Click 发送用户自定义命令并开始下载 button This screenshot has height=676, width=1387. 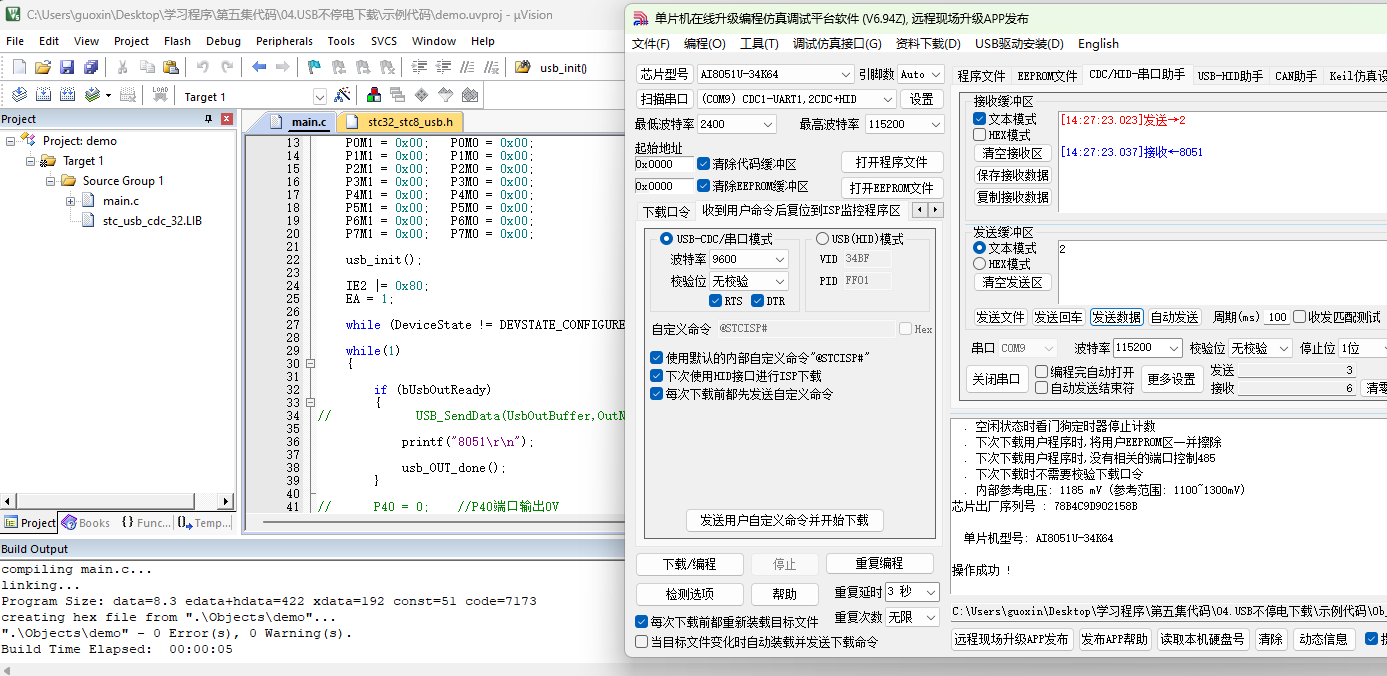coord(784,520)
